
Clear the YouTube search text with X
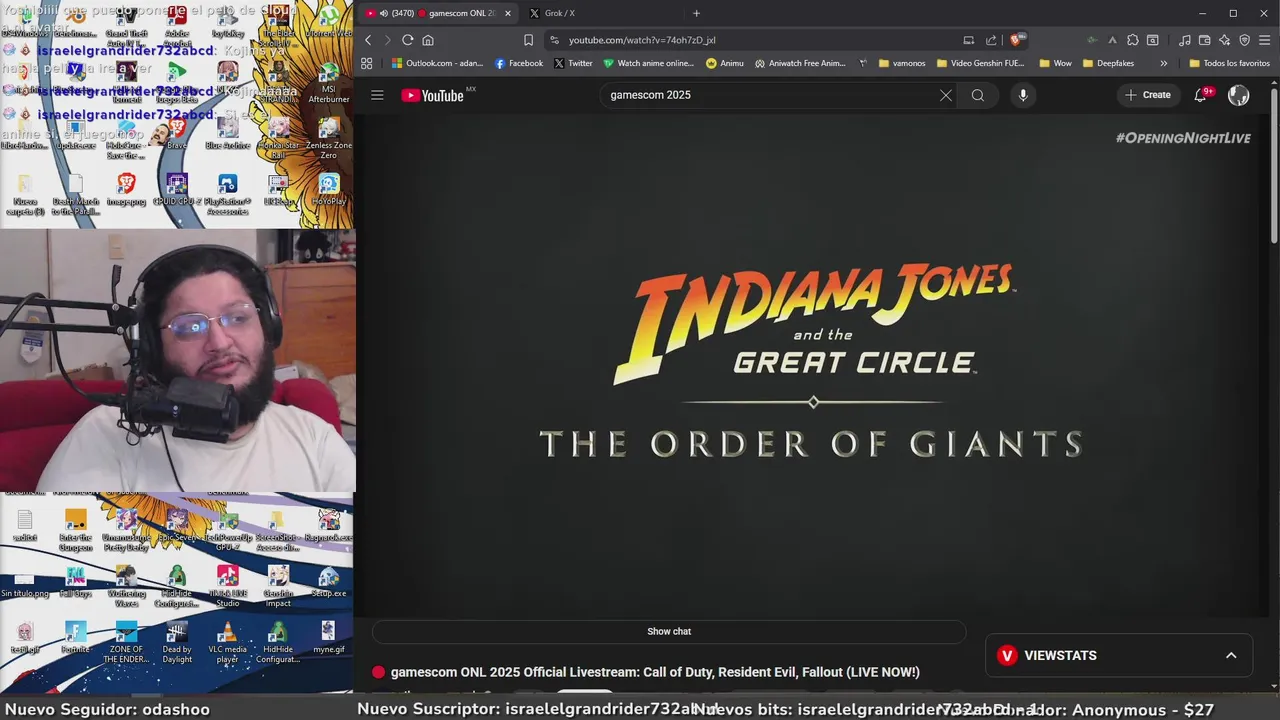[946, 95]
